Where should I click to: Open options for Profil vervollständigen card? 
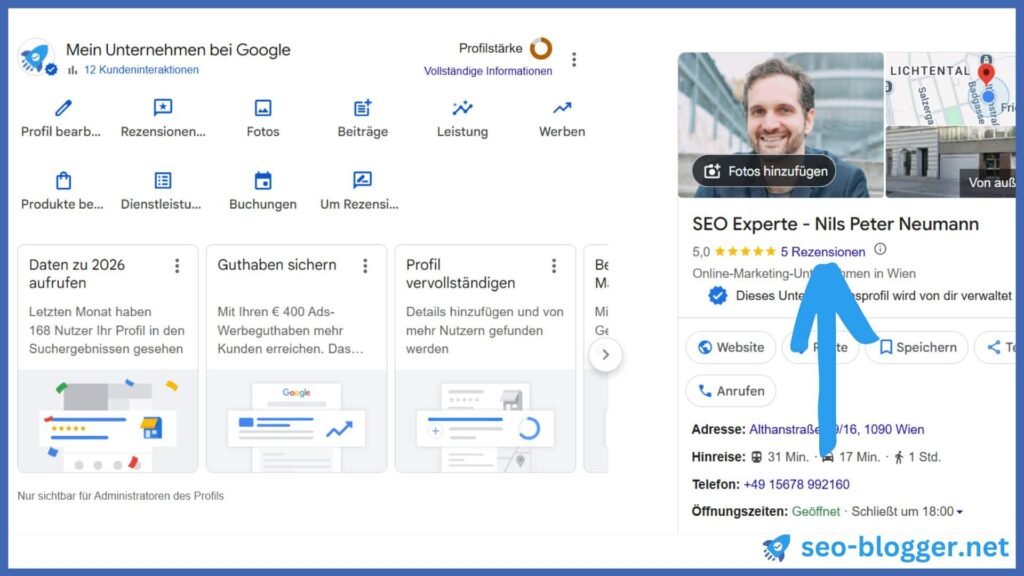coord(554,266)
